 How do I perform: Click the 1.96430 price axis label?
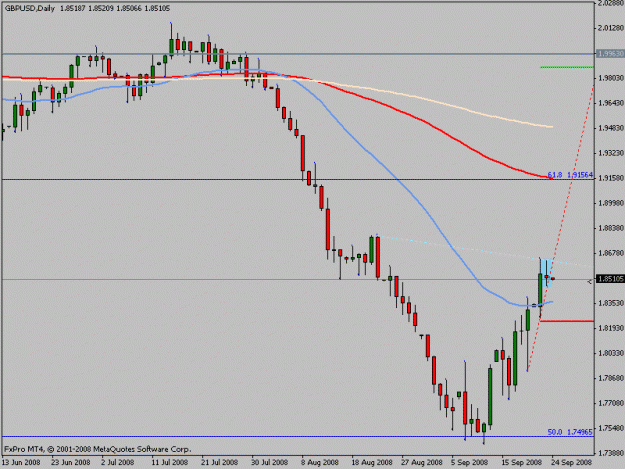coord(610,103)
